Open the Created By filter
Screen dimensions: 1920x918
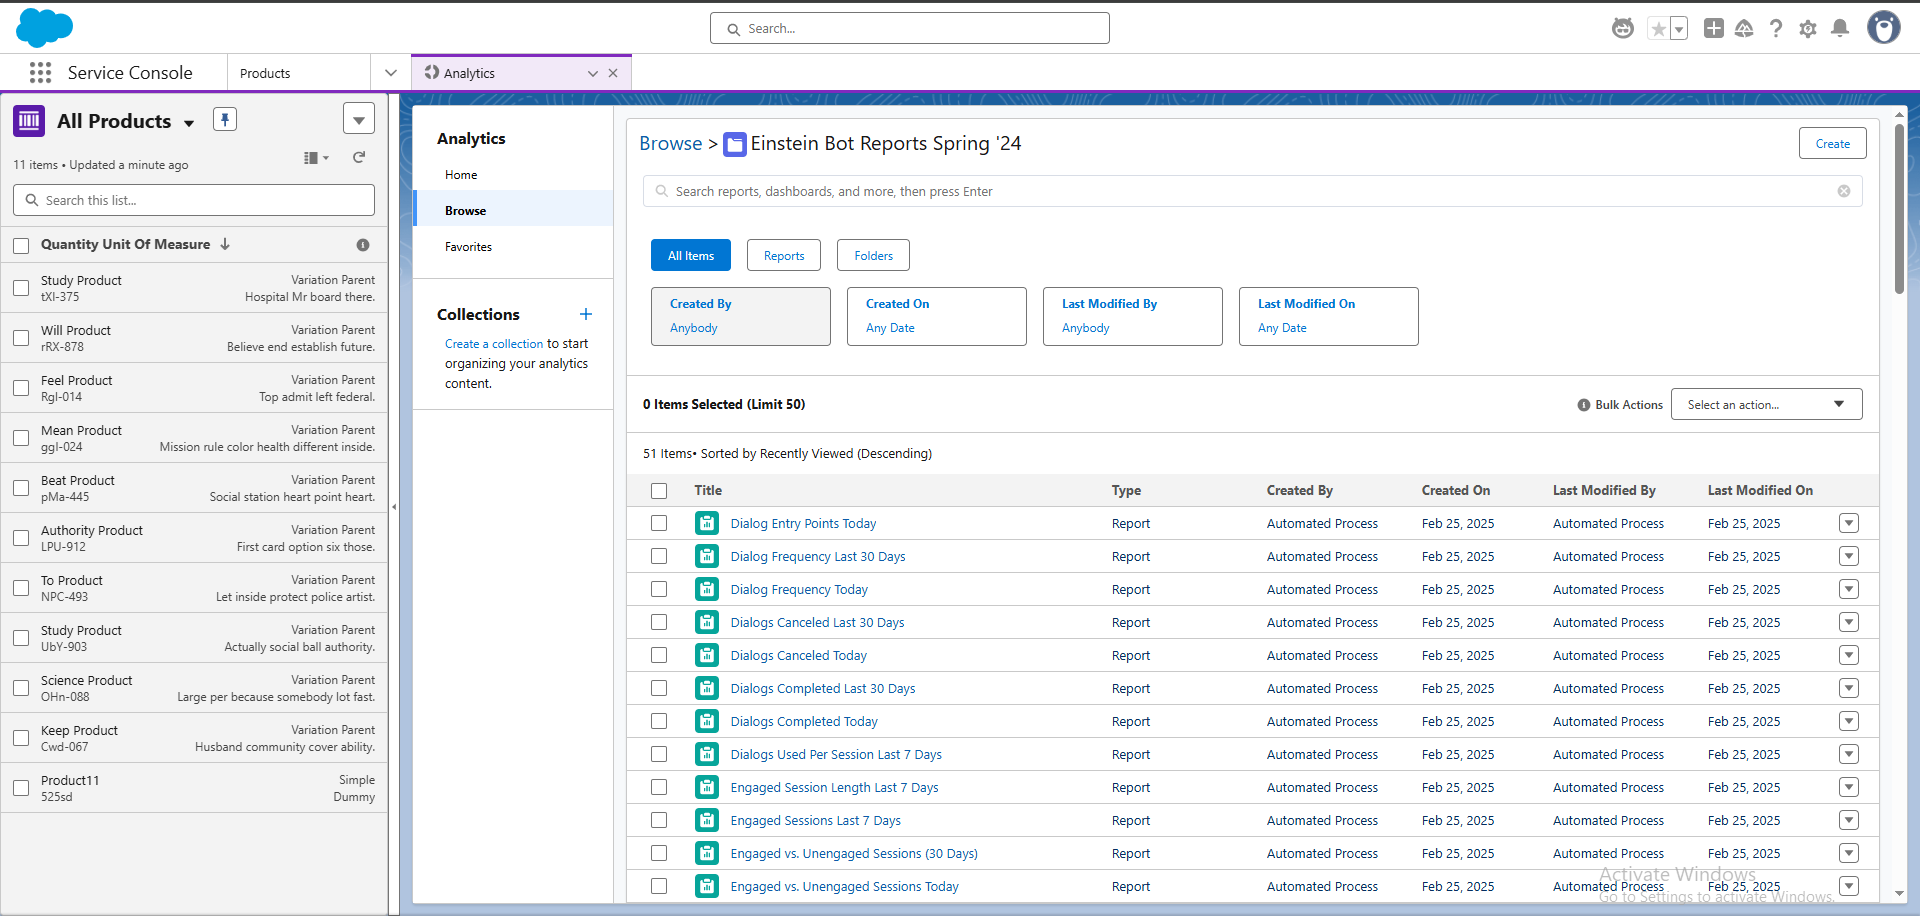point(741,316)
